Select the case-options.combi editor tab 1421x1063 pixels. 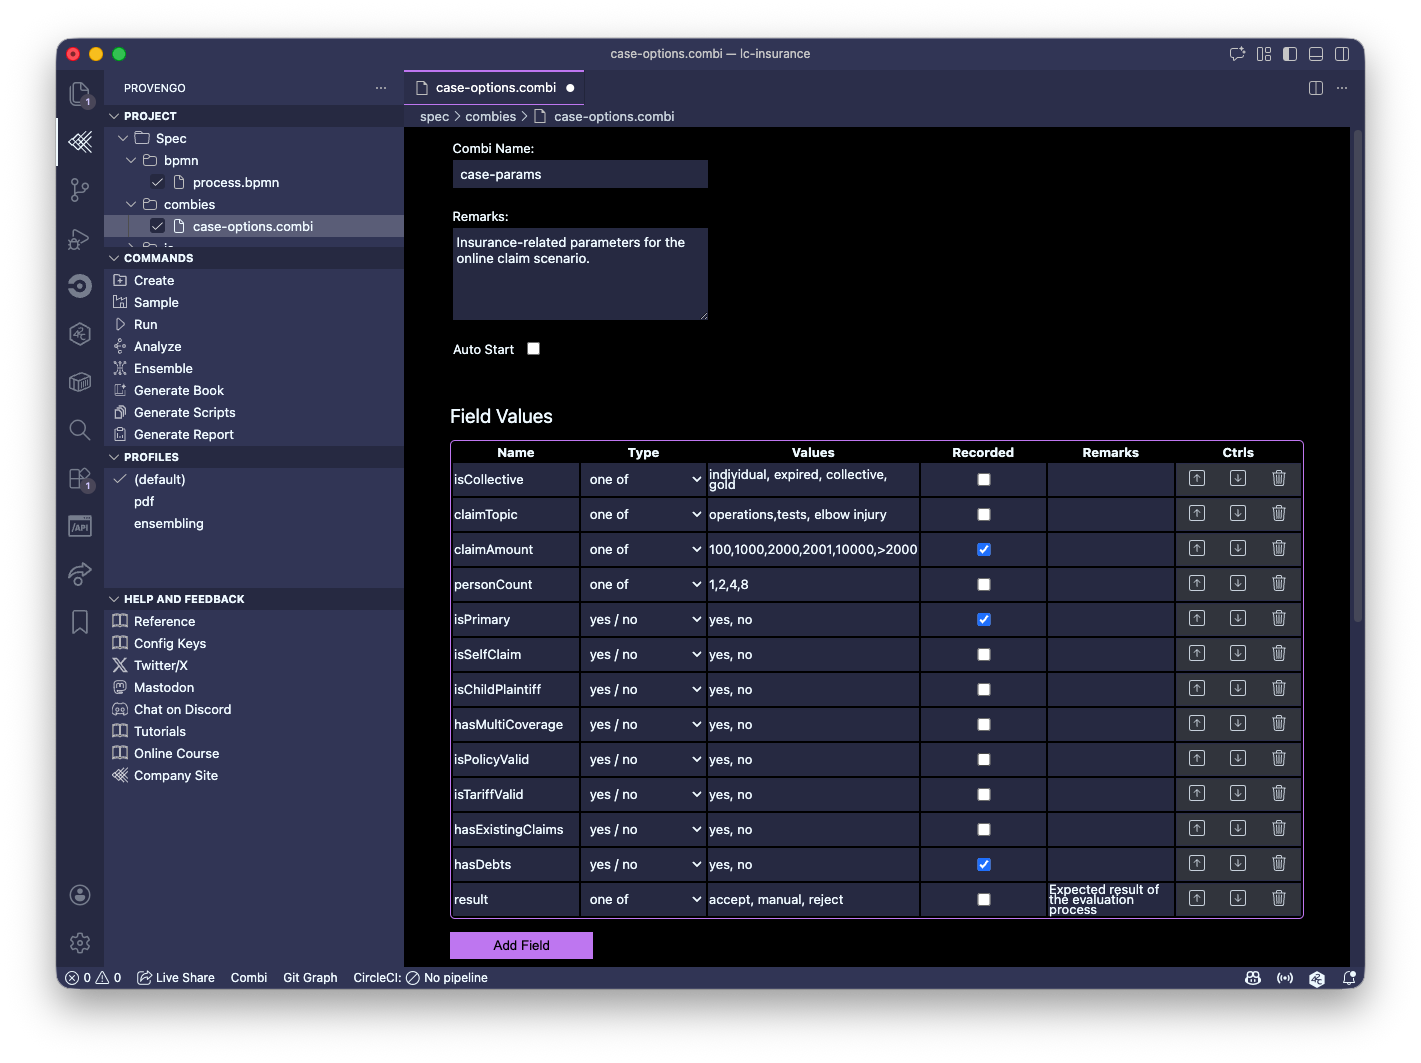[495, 88]
